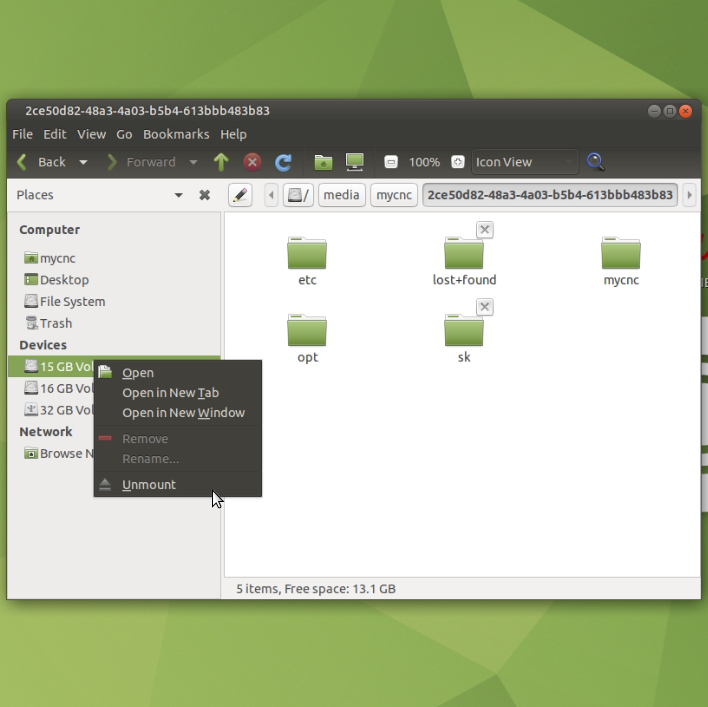Click the blue Reload icon in toolbar
Screen dimensions: 708x707
pyautogui.click(x=283, y=162)
